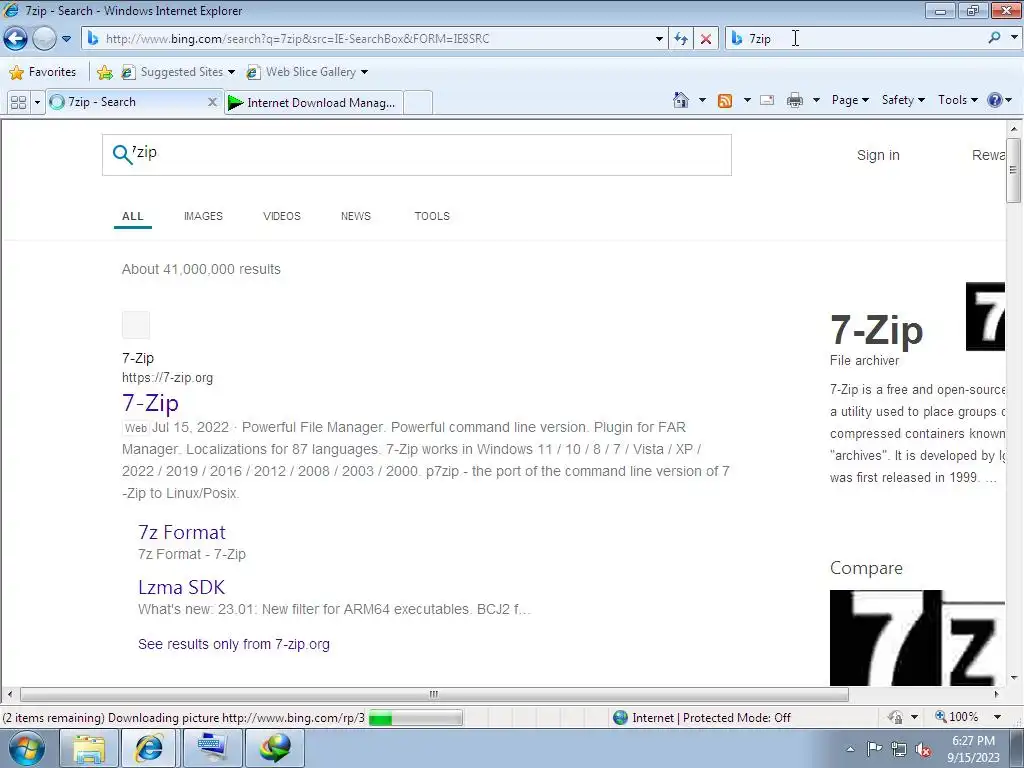The width and height of the screenshot is (1024, 768).
Task: Open the Favorites star button
Action: [43, 72]
